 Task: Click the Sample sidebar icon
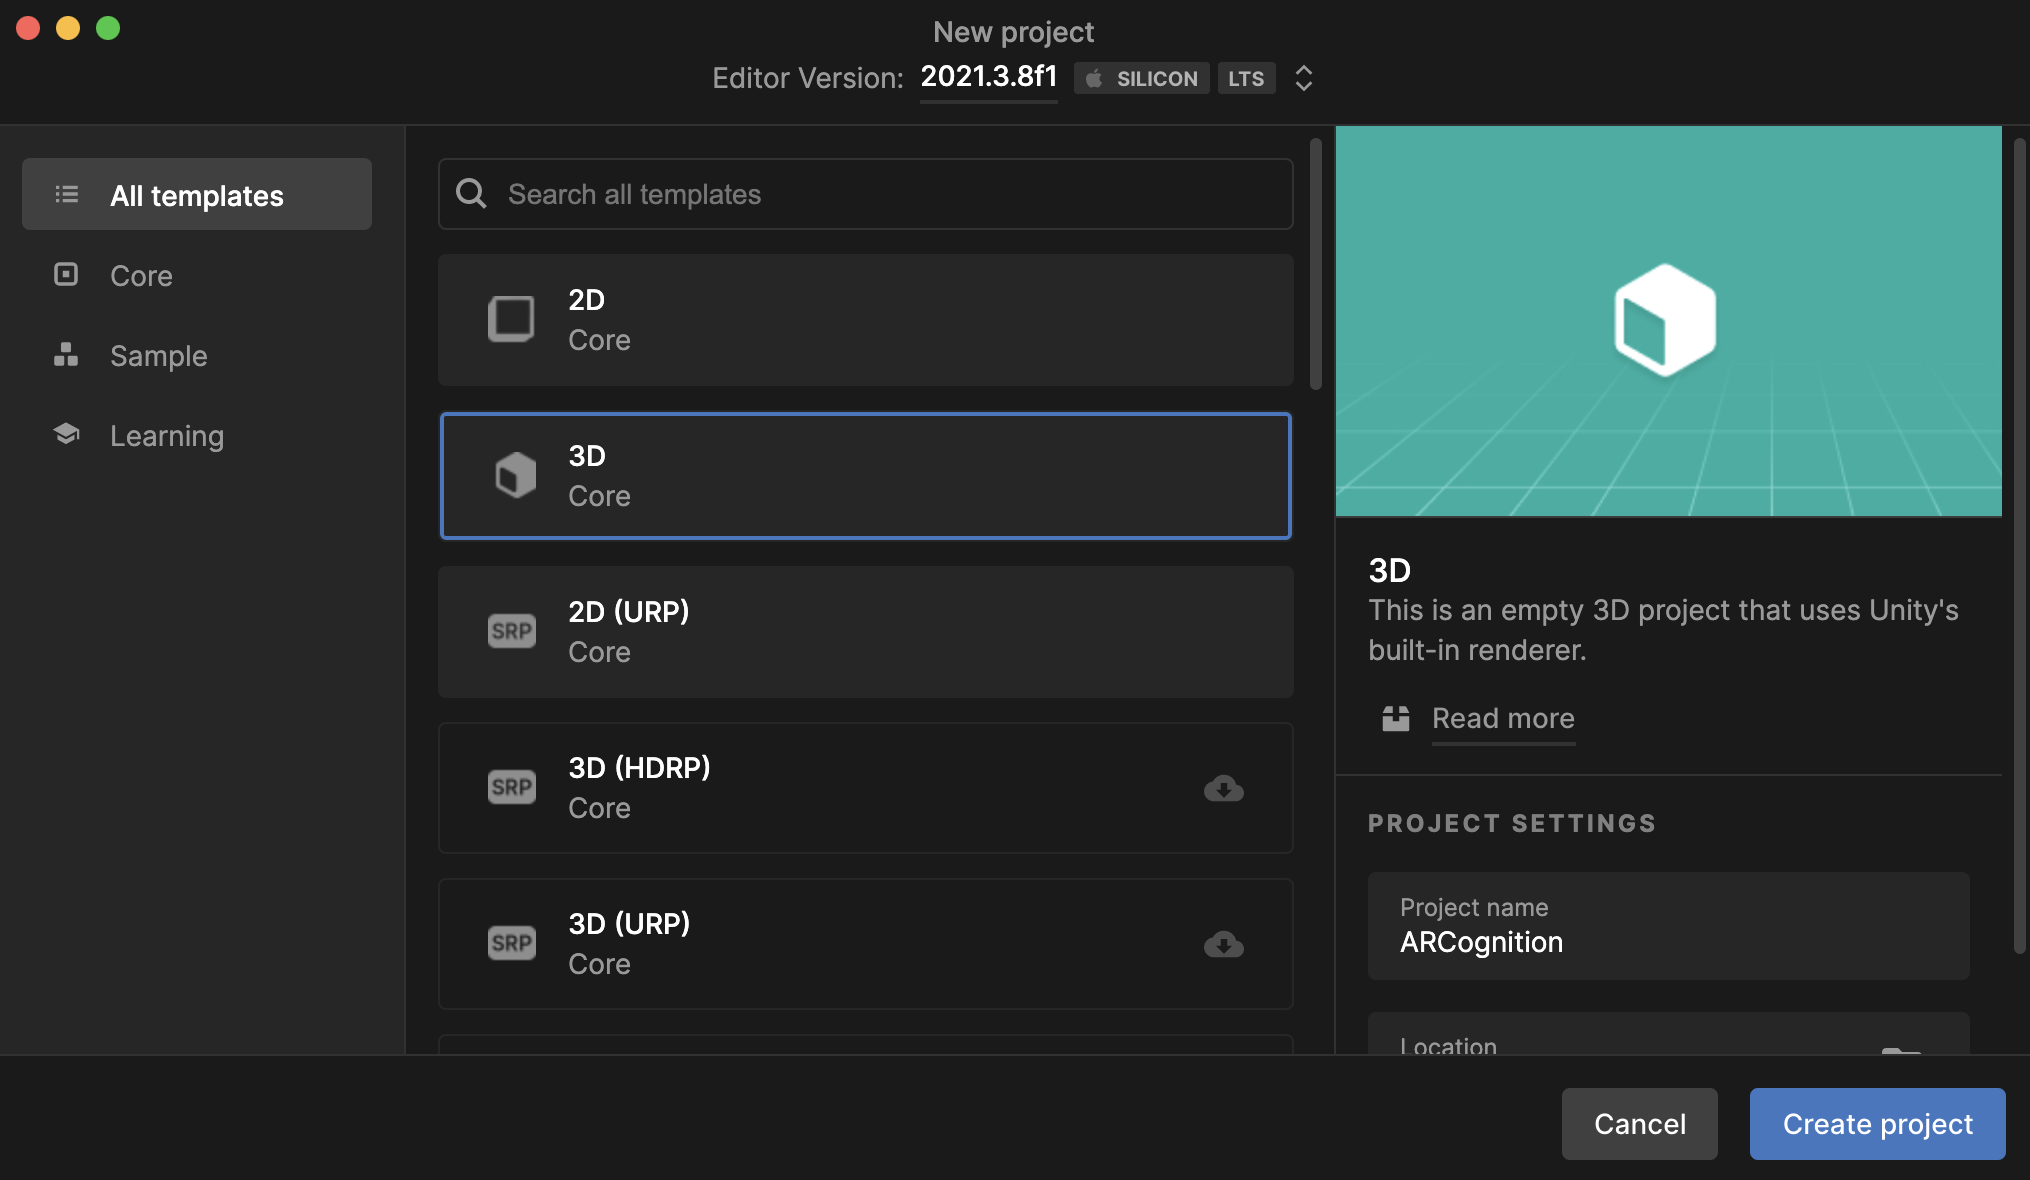pyautogui.click(x=66, y=355)
